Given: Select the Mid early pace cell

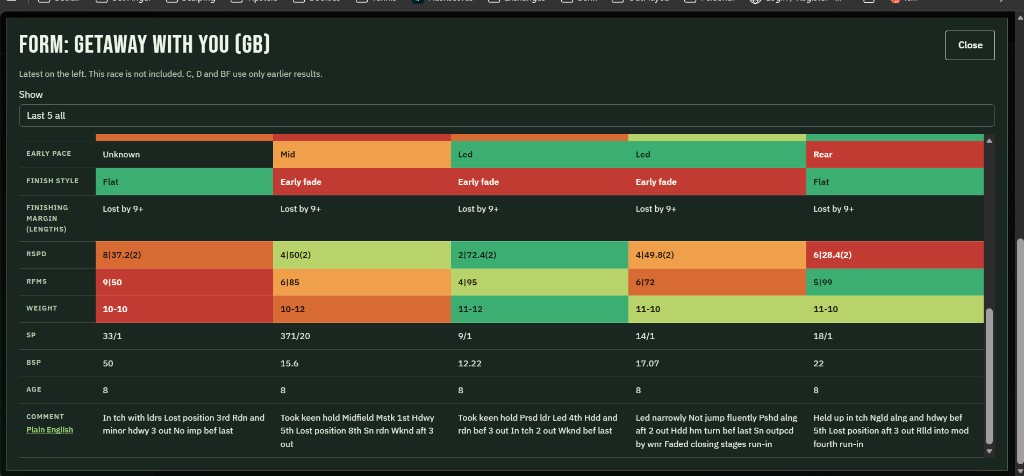Looking at the screenshot, I should coord(362,155).
